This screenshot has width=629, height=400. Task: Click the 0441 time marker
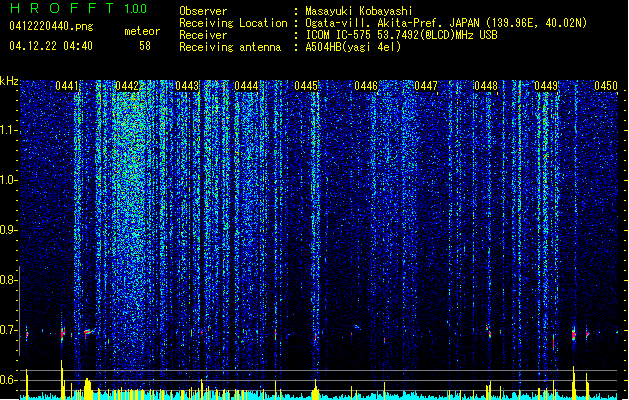pyautogui.click(x=67, y=86)
